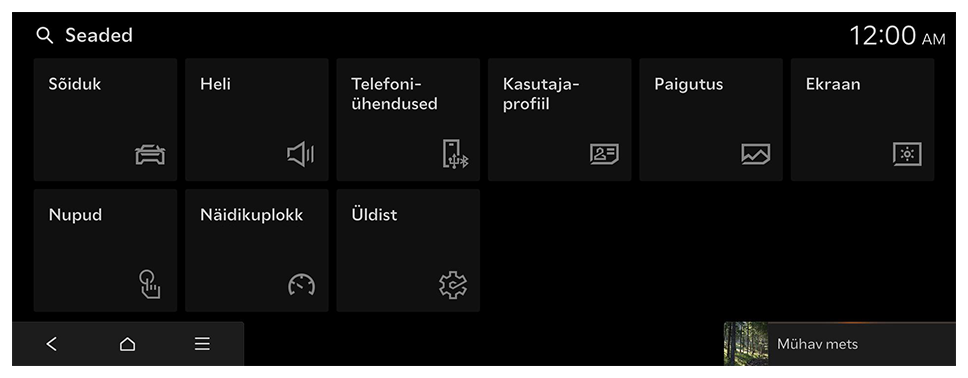Click the speaker icon in Heli tile

(301, 154)
